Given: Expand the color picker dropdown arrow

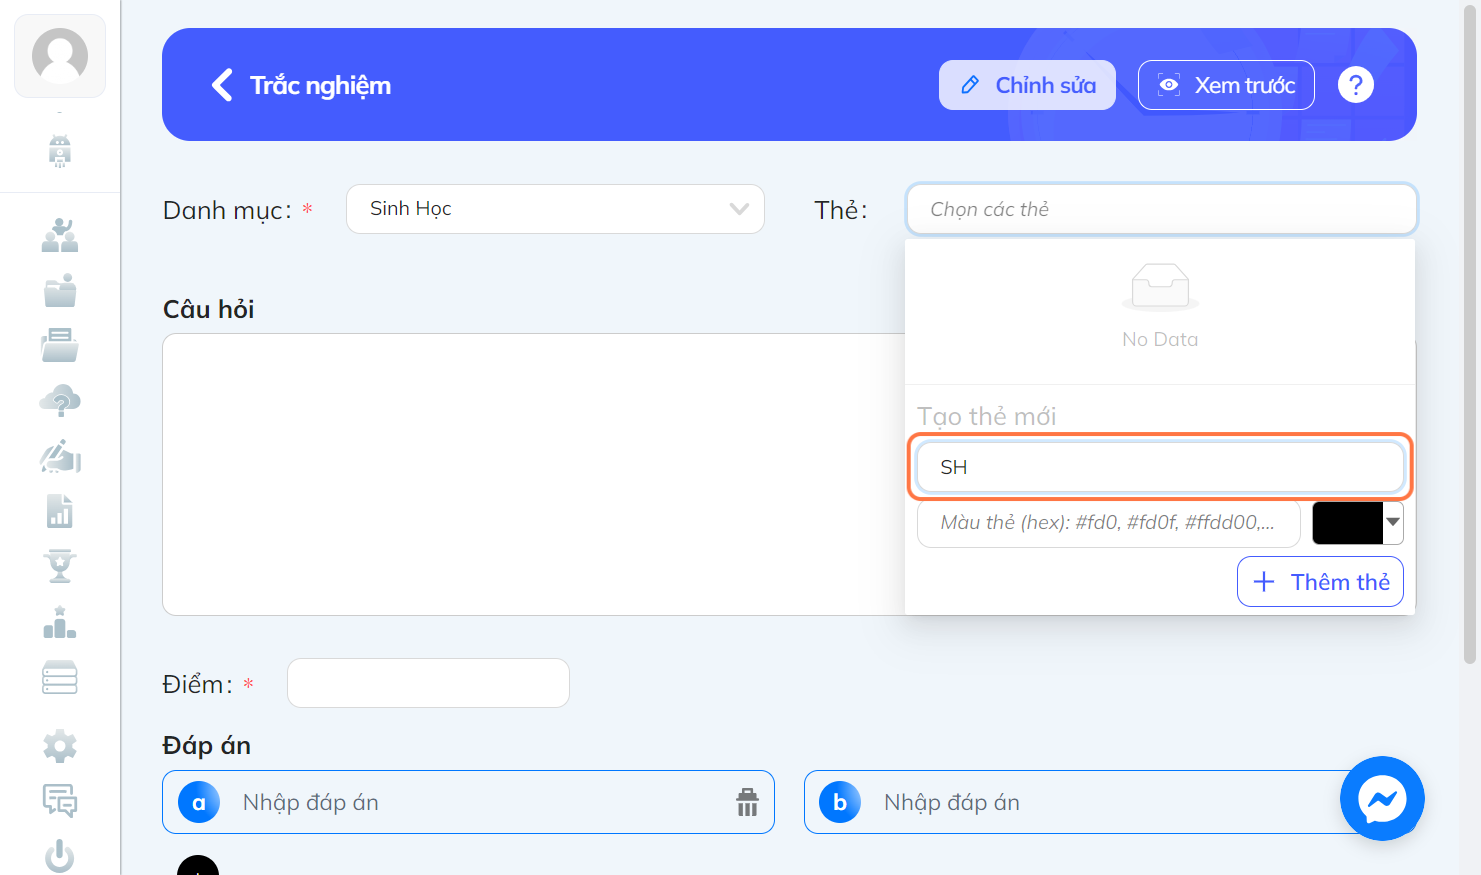Looking at the screenshot, I should click(x=1393, y=523).
